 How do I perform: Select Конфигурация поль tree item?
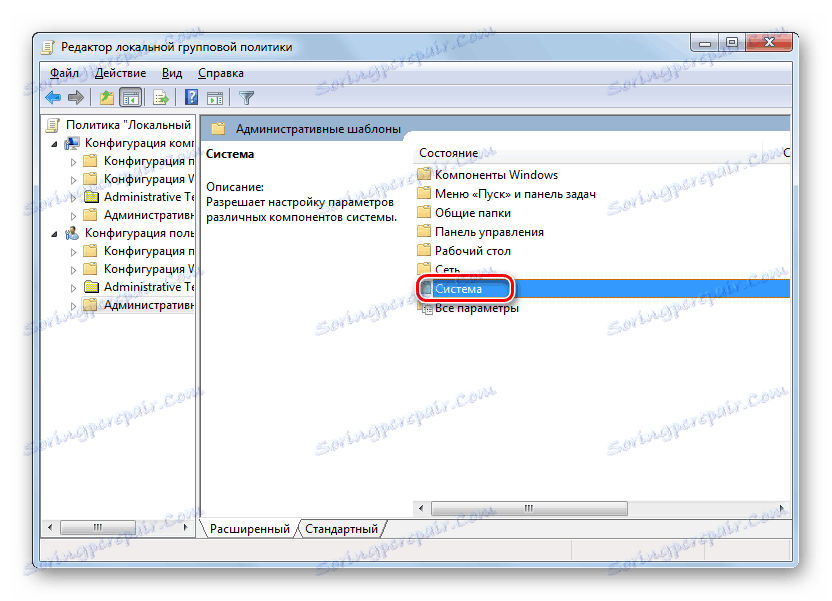coord(139,233)
